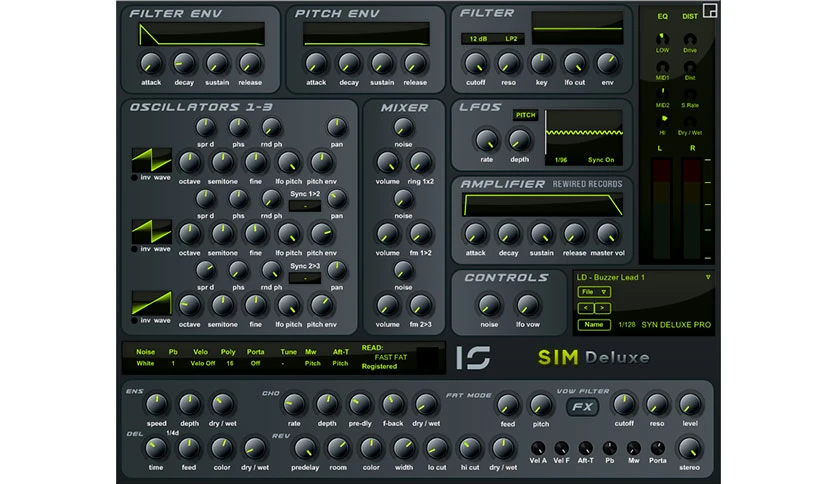
Task: Click the Aft-T mini knob
Action: pyautogui.click(x=585, y=448)
